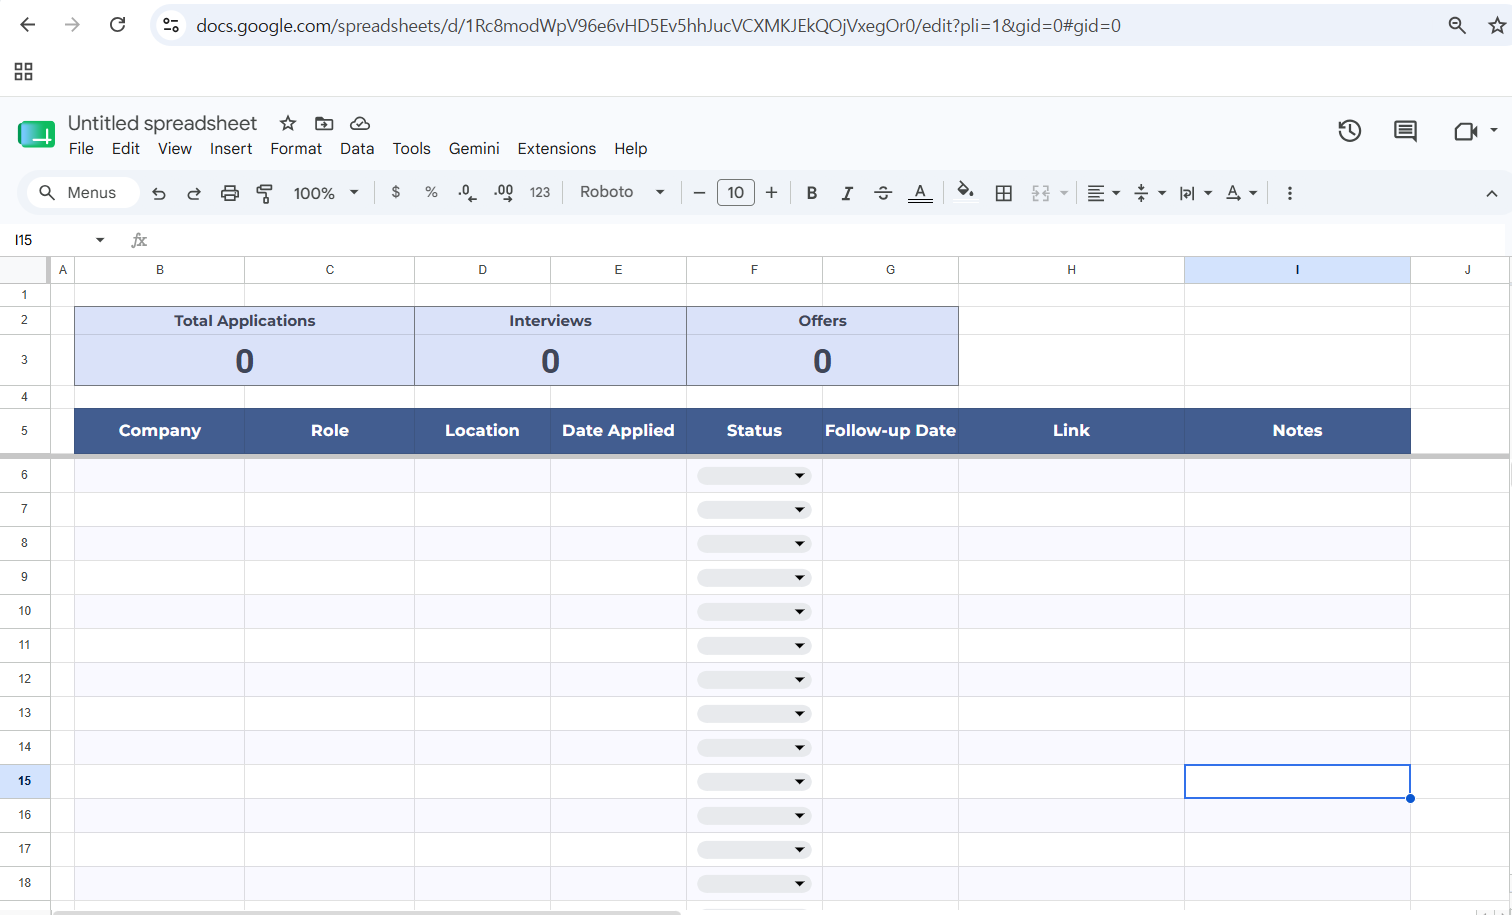The image size is (1512, 915).
Task: Rename the Untitled spreadsheet title
Action: (x=163, y=123)
